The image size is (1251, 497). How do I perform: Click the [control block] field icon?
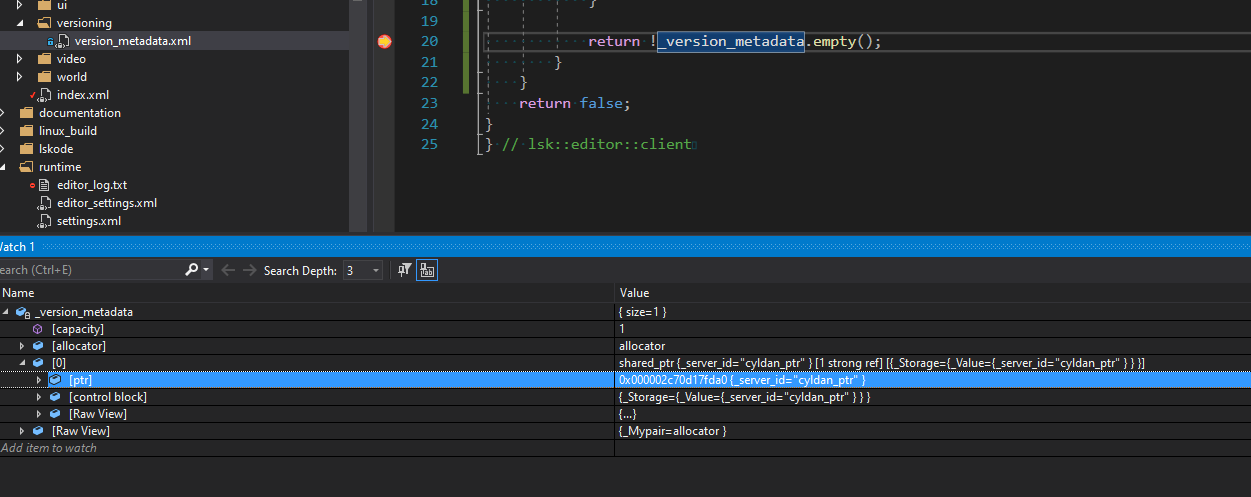[x=56, y=397]
